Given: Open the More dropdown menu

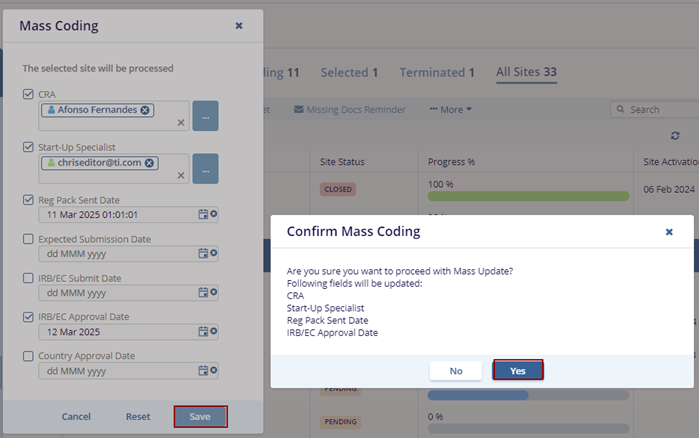Looking at the screenshot, I should tap(451, 109).
